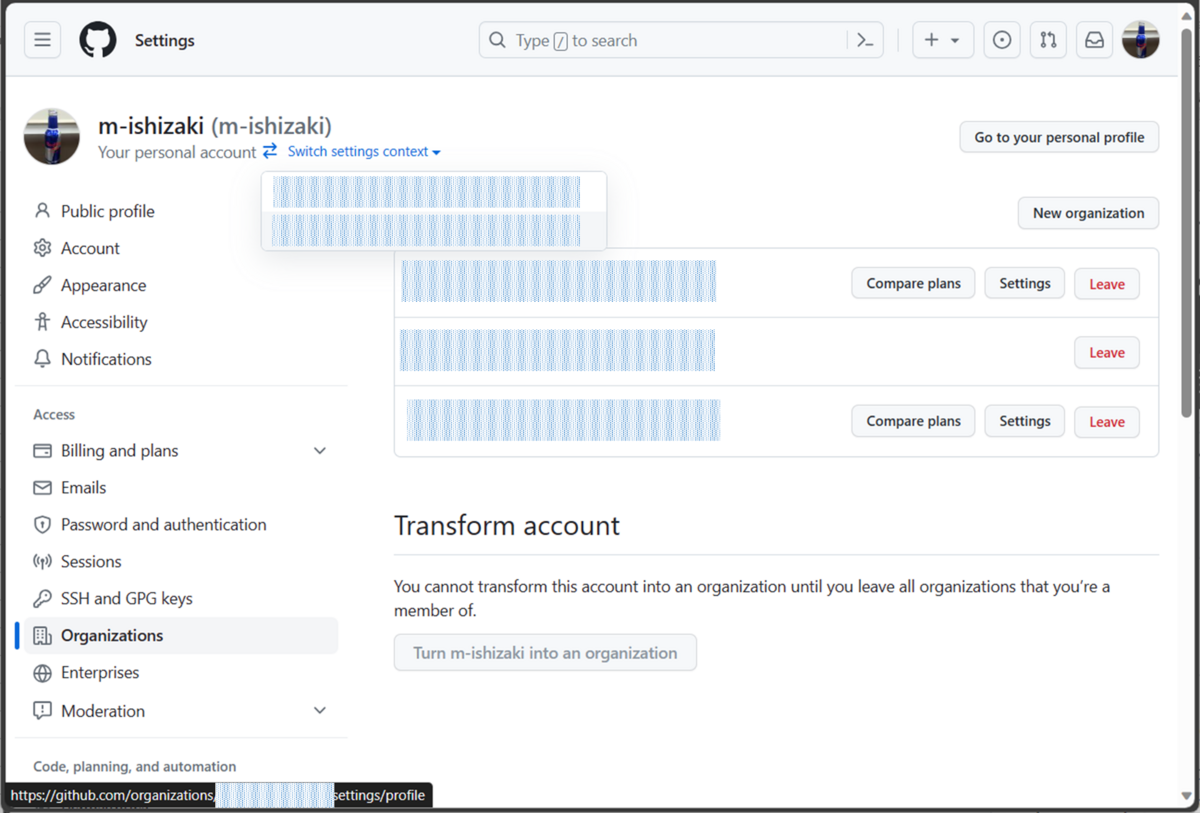The image size is (1200, 813).
Task: Click the GitHub logo
Action: [97, 40]
